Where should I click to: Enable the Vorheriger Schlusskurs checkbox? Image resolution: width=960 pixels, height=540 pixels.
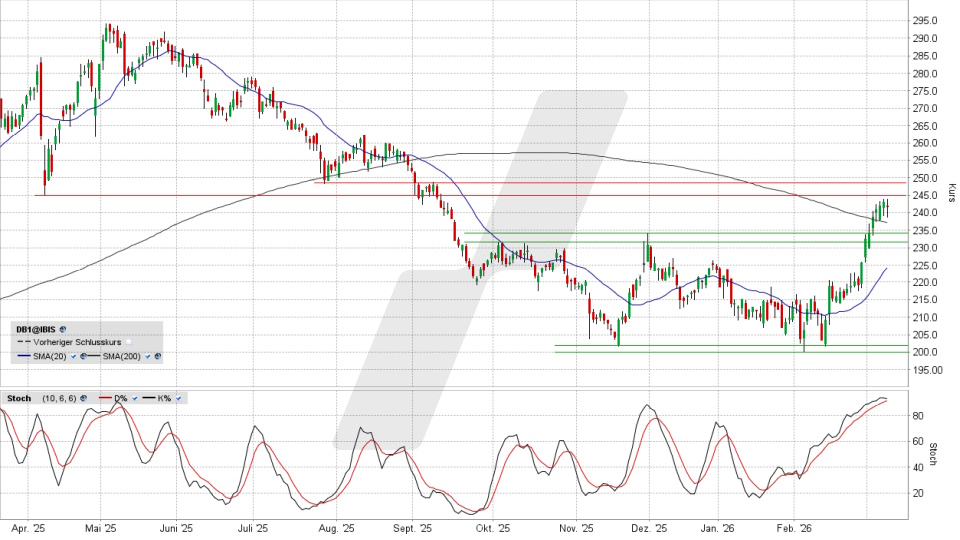tap(130, 341)
